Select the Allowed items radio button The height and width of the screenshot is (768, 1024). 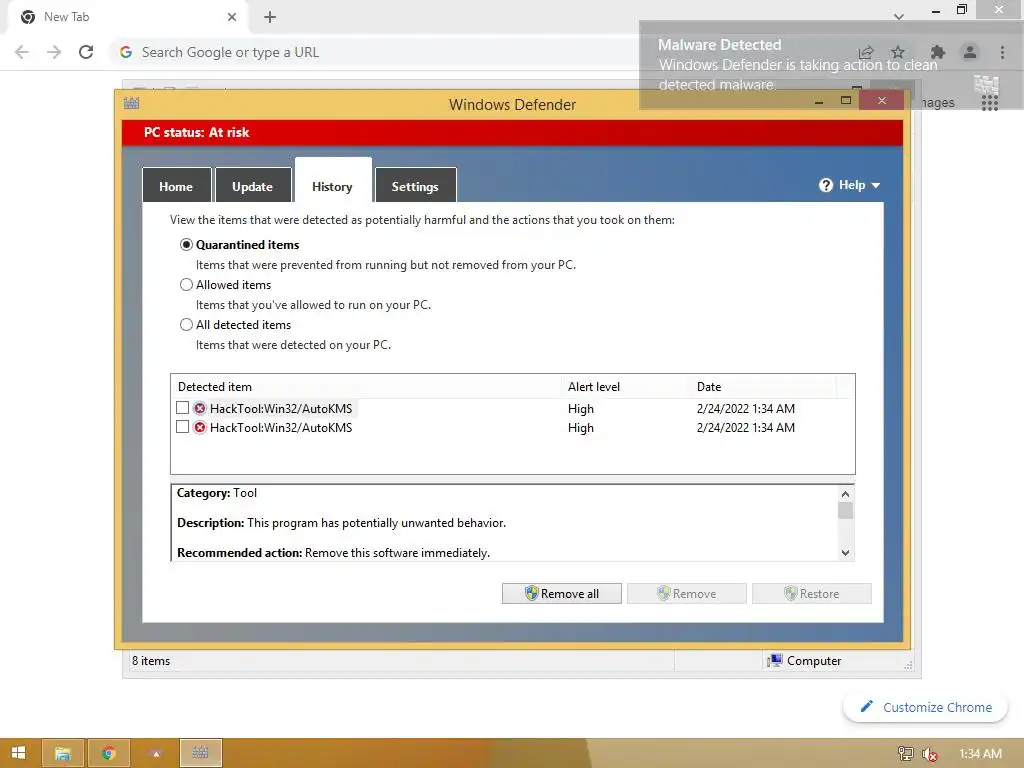point(186,285)
